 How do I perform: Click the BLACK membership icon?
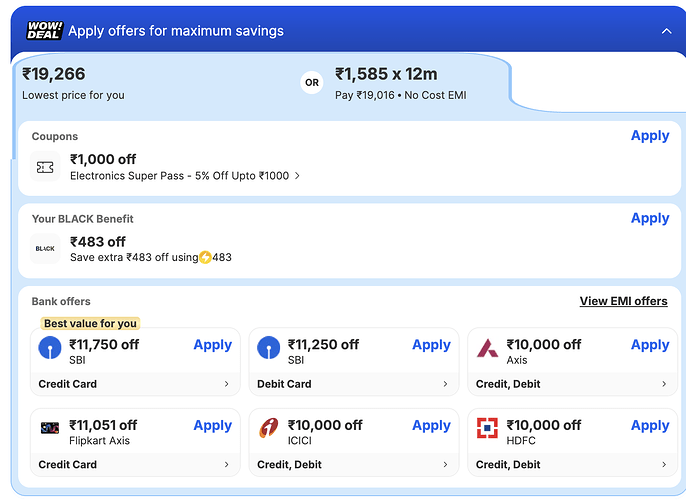coord(45,249)
